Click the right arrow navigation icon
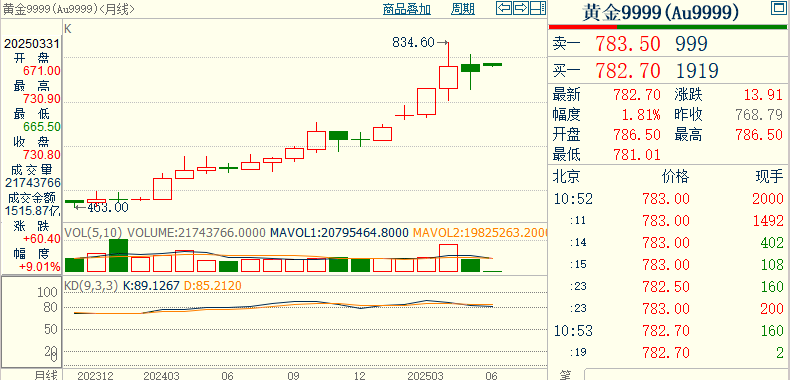The image size is (790, 380). coord(520,8)
